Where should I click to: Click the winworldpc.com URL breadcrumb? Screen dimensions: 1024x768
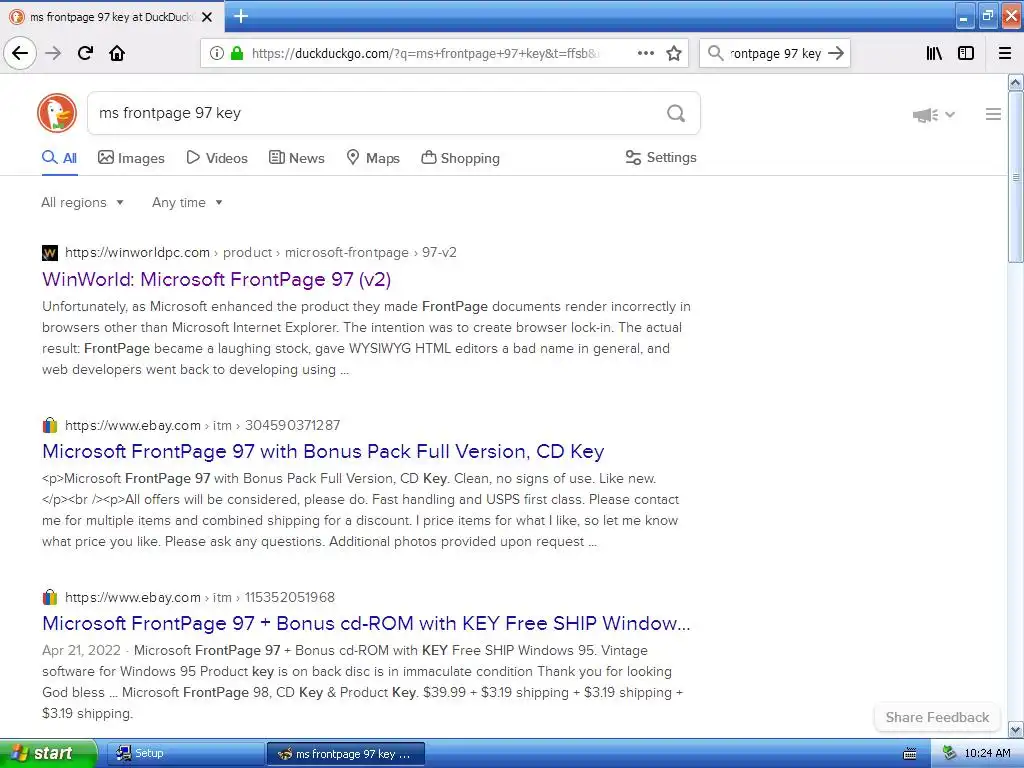261,253
